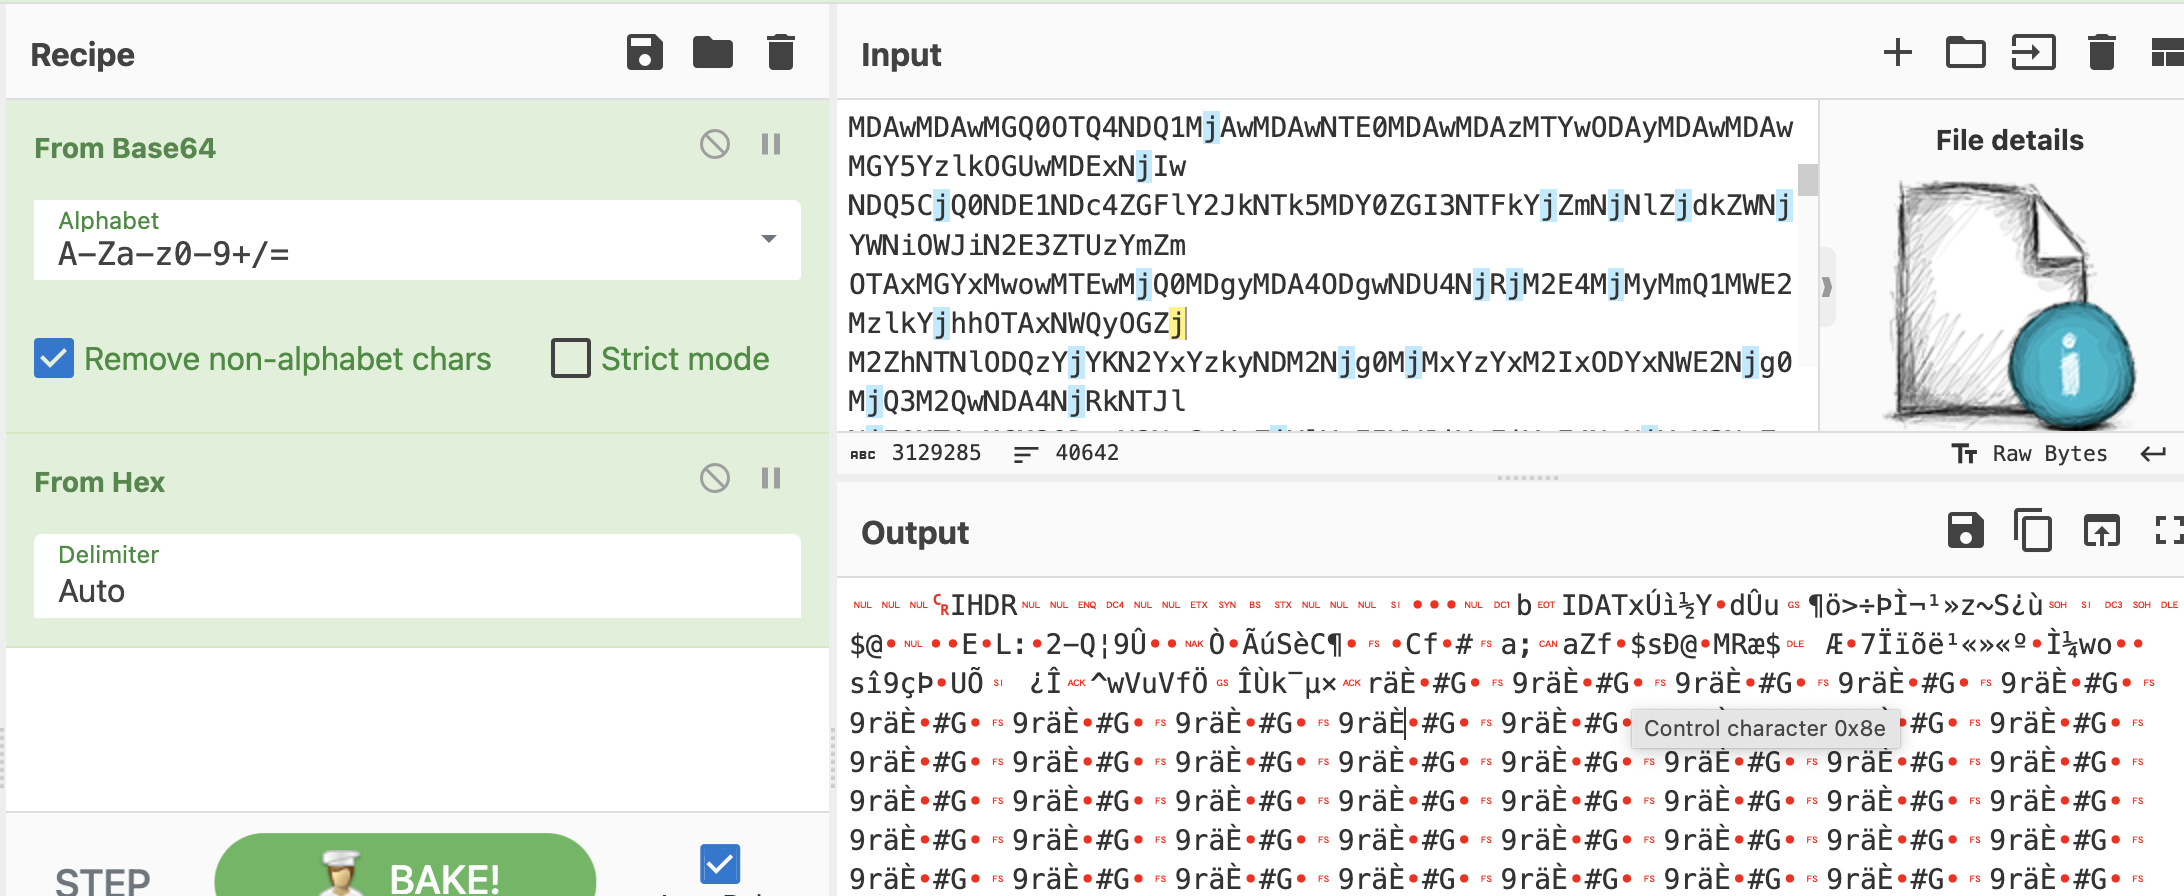Copy raw output to clipboard

(x=2033, y=531)
